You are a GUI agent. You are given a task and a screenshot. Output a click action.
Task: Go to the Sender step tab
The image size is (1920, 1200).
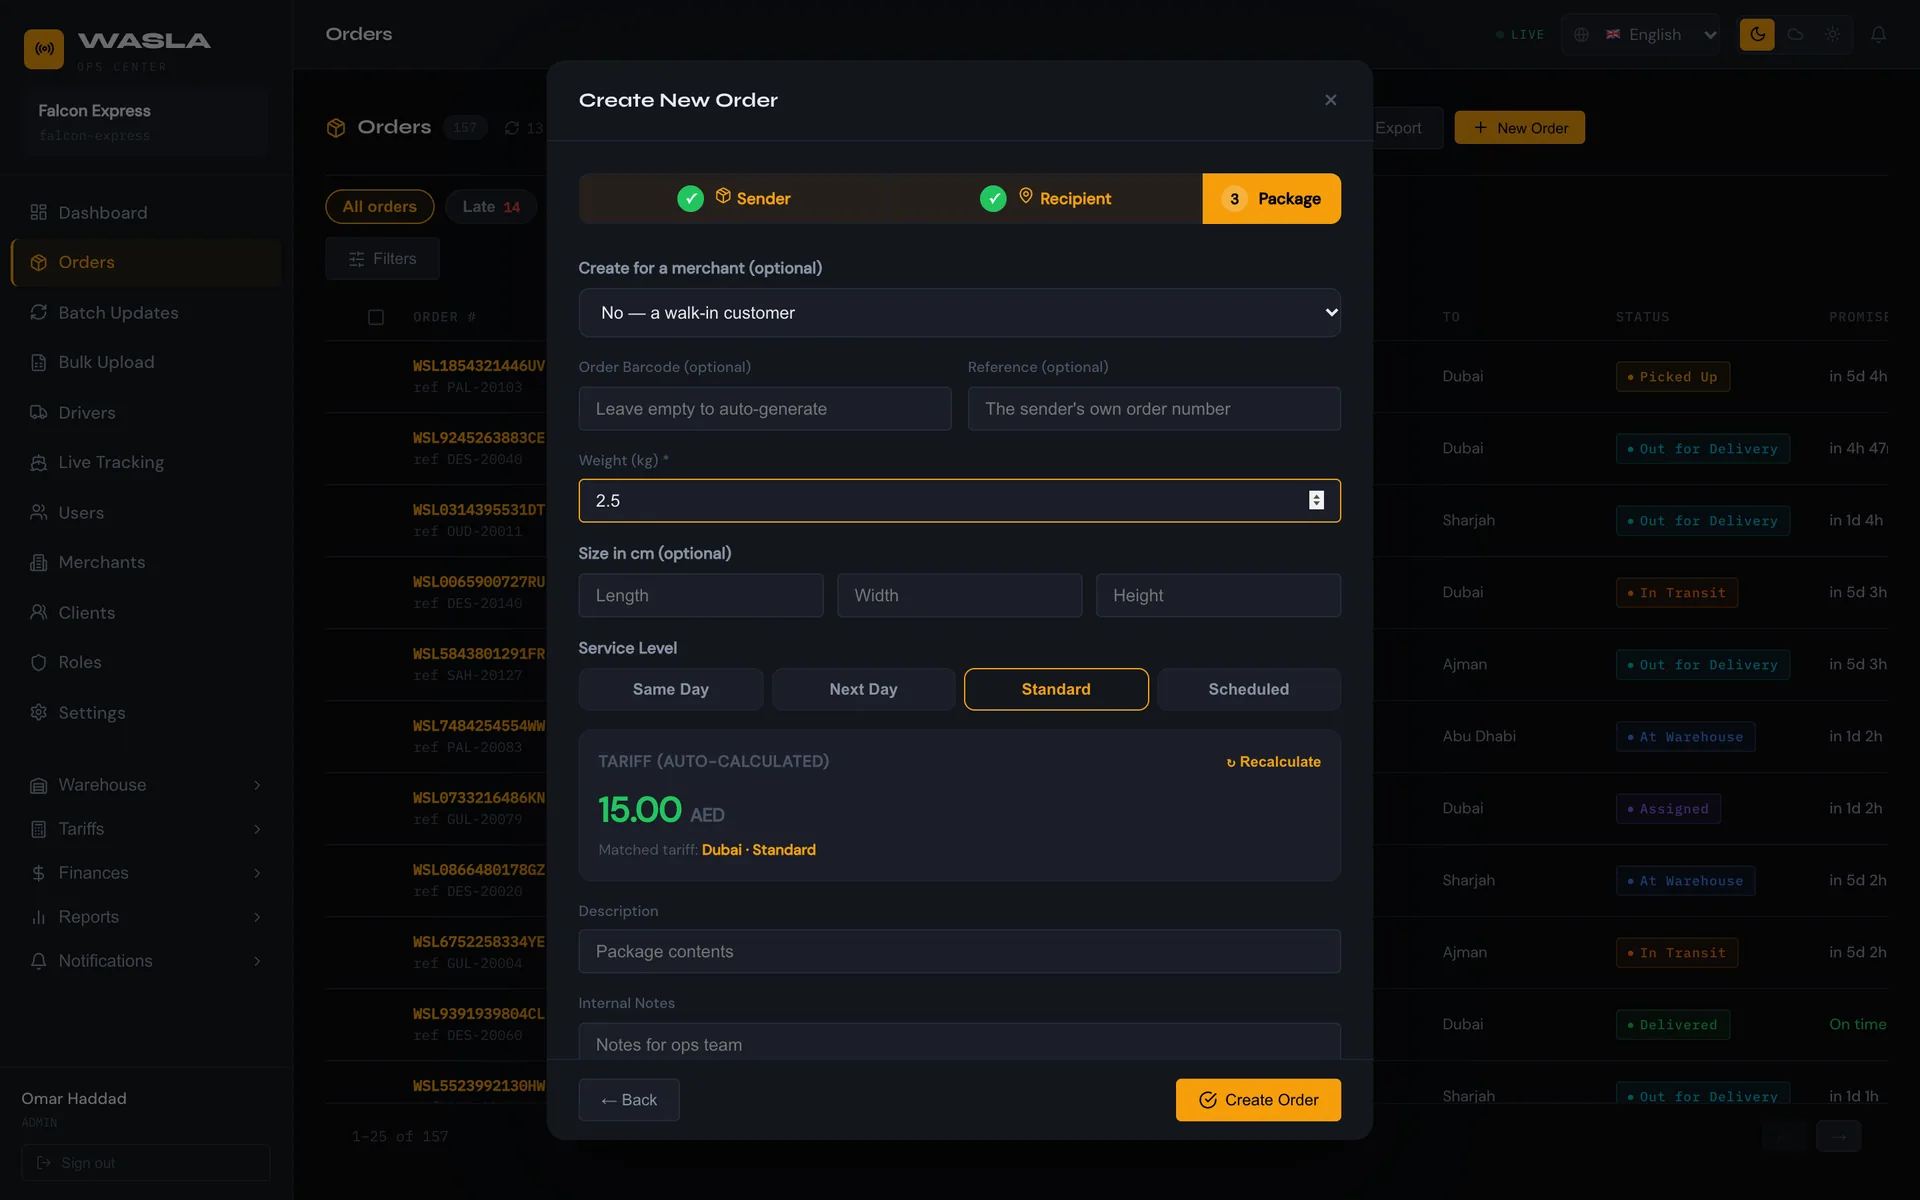[734, 198]
